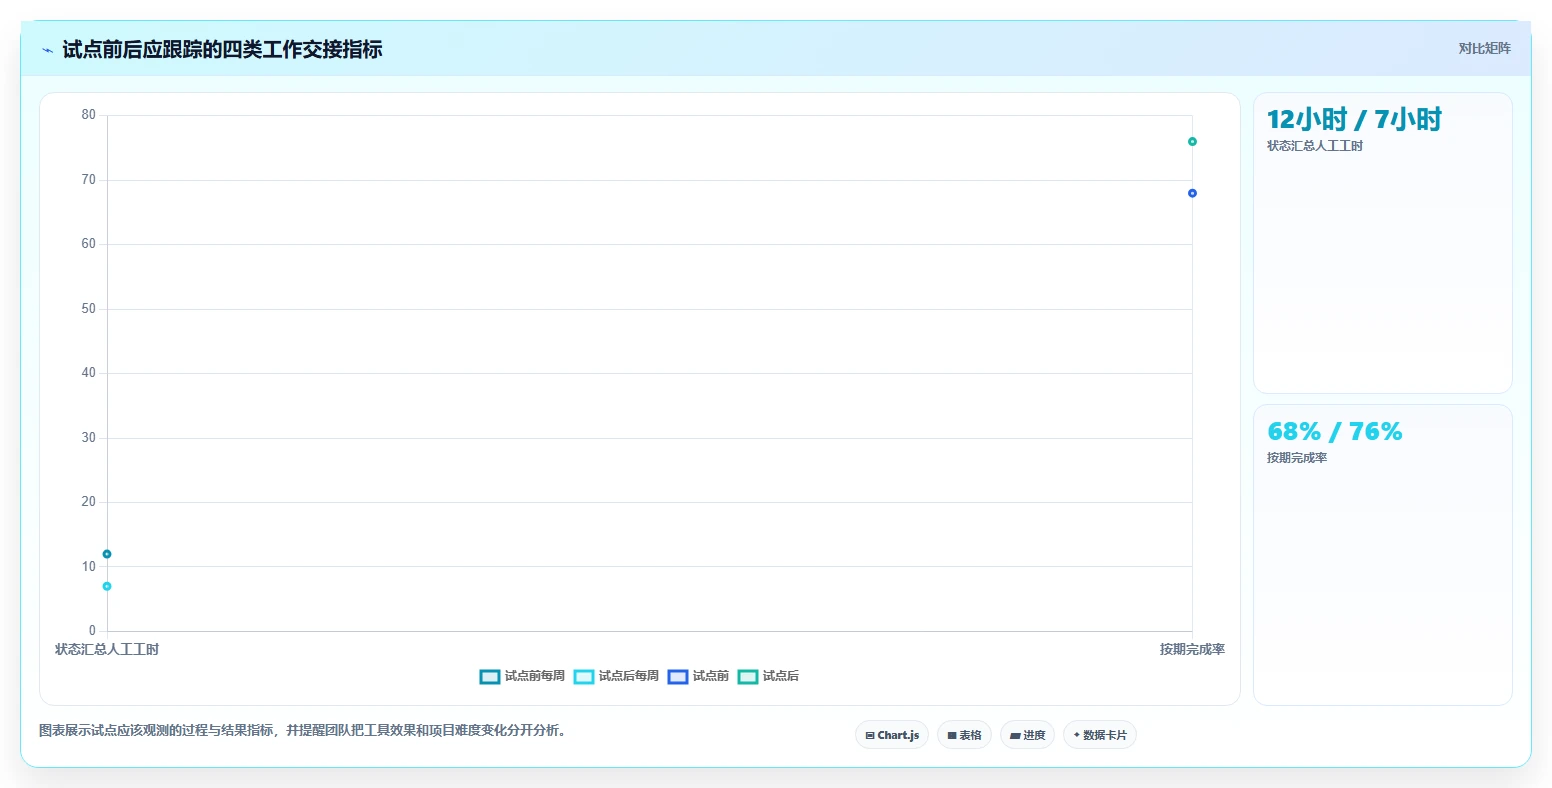Toggle the 试点前每周 legend item

(522, 676)
